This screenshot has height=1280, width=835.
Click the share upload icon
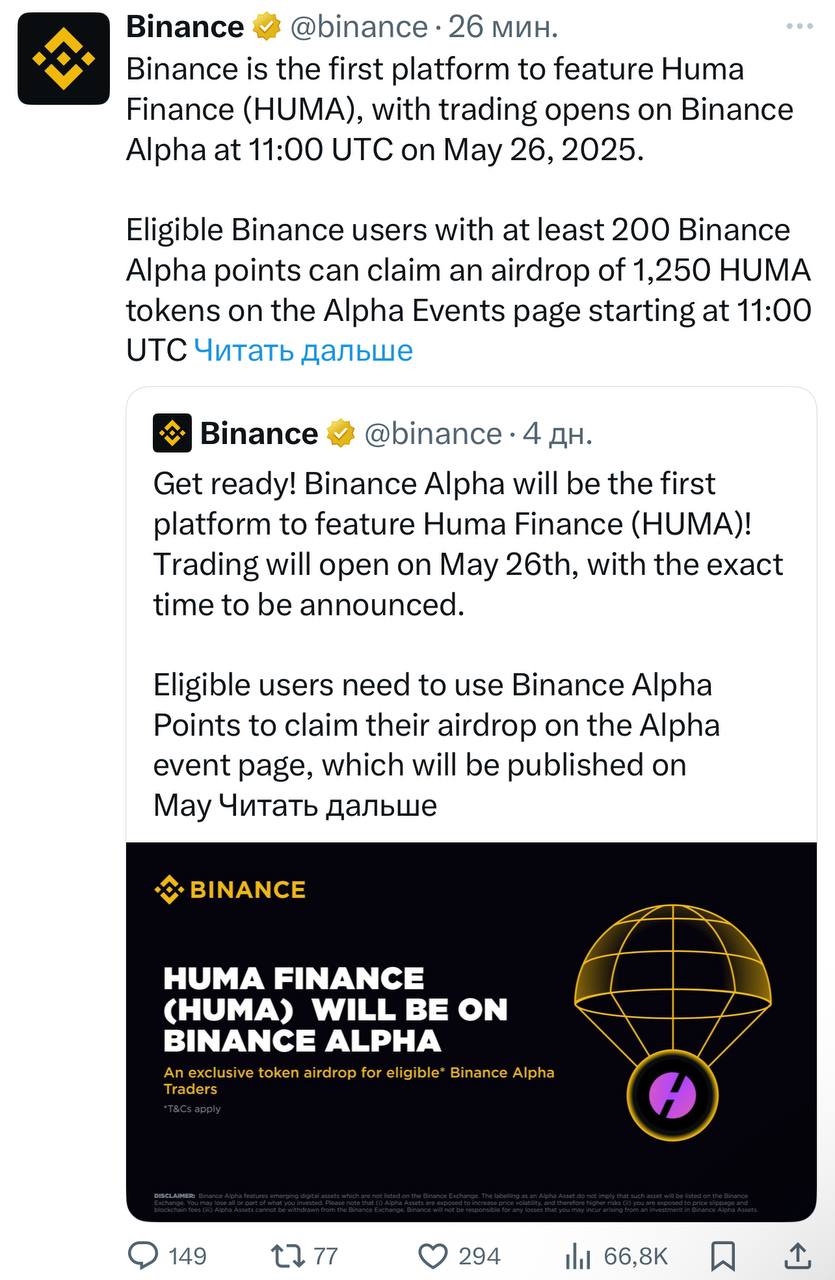(796, 1255)
